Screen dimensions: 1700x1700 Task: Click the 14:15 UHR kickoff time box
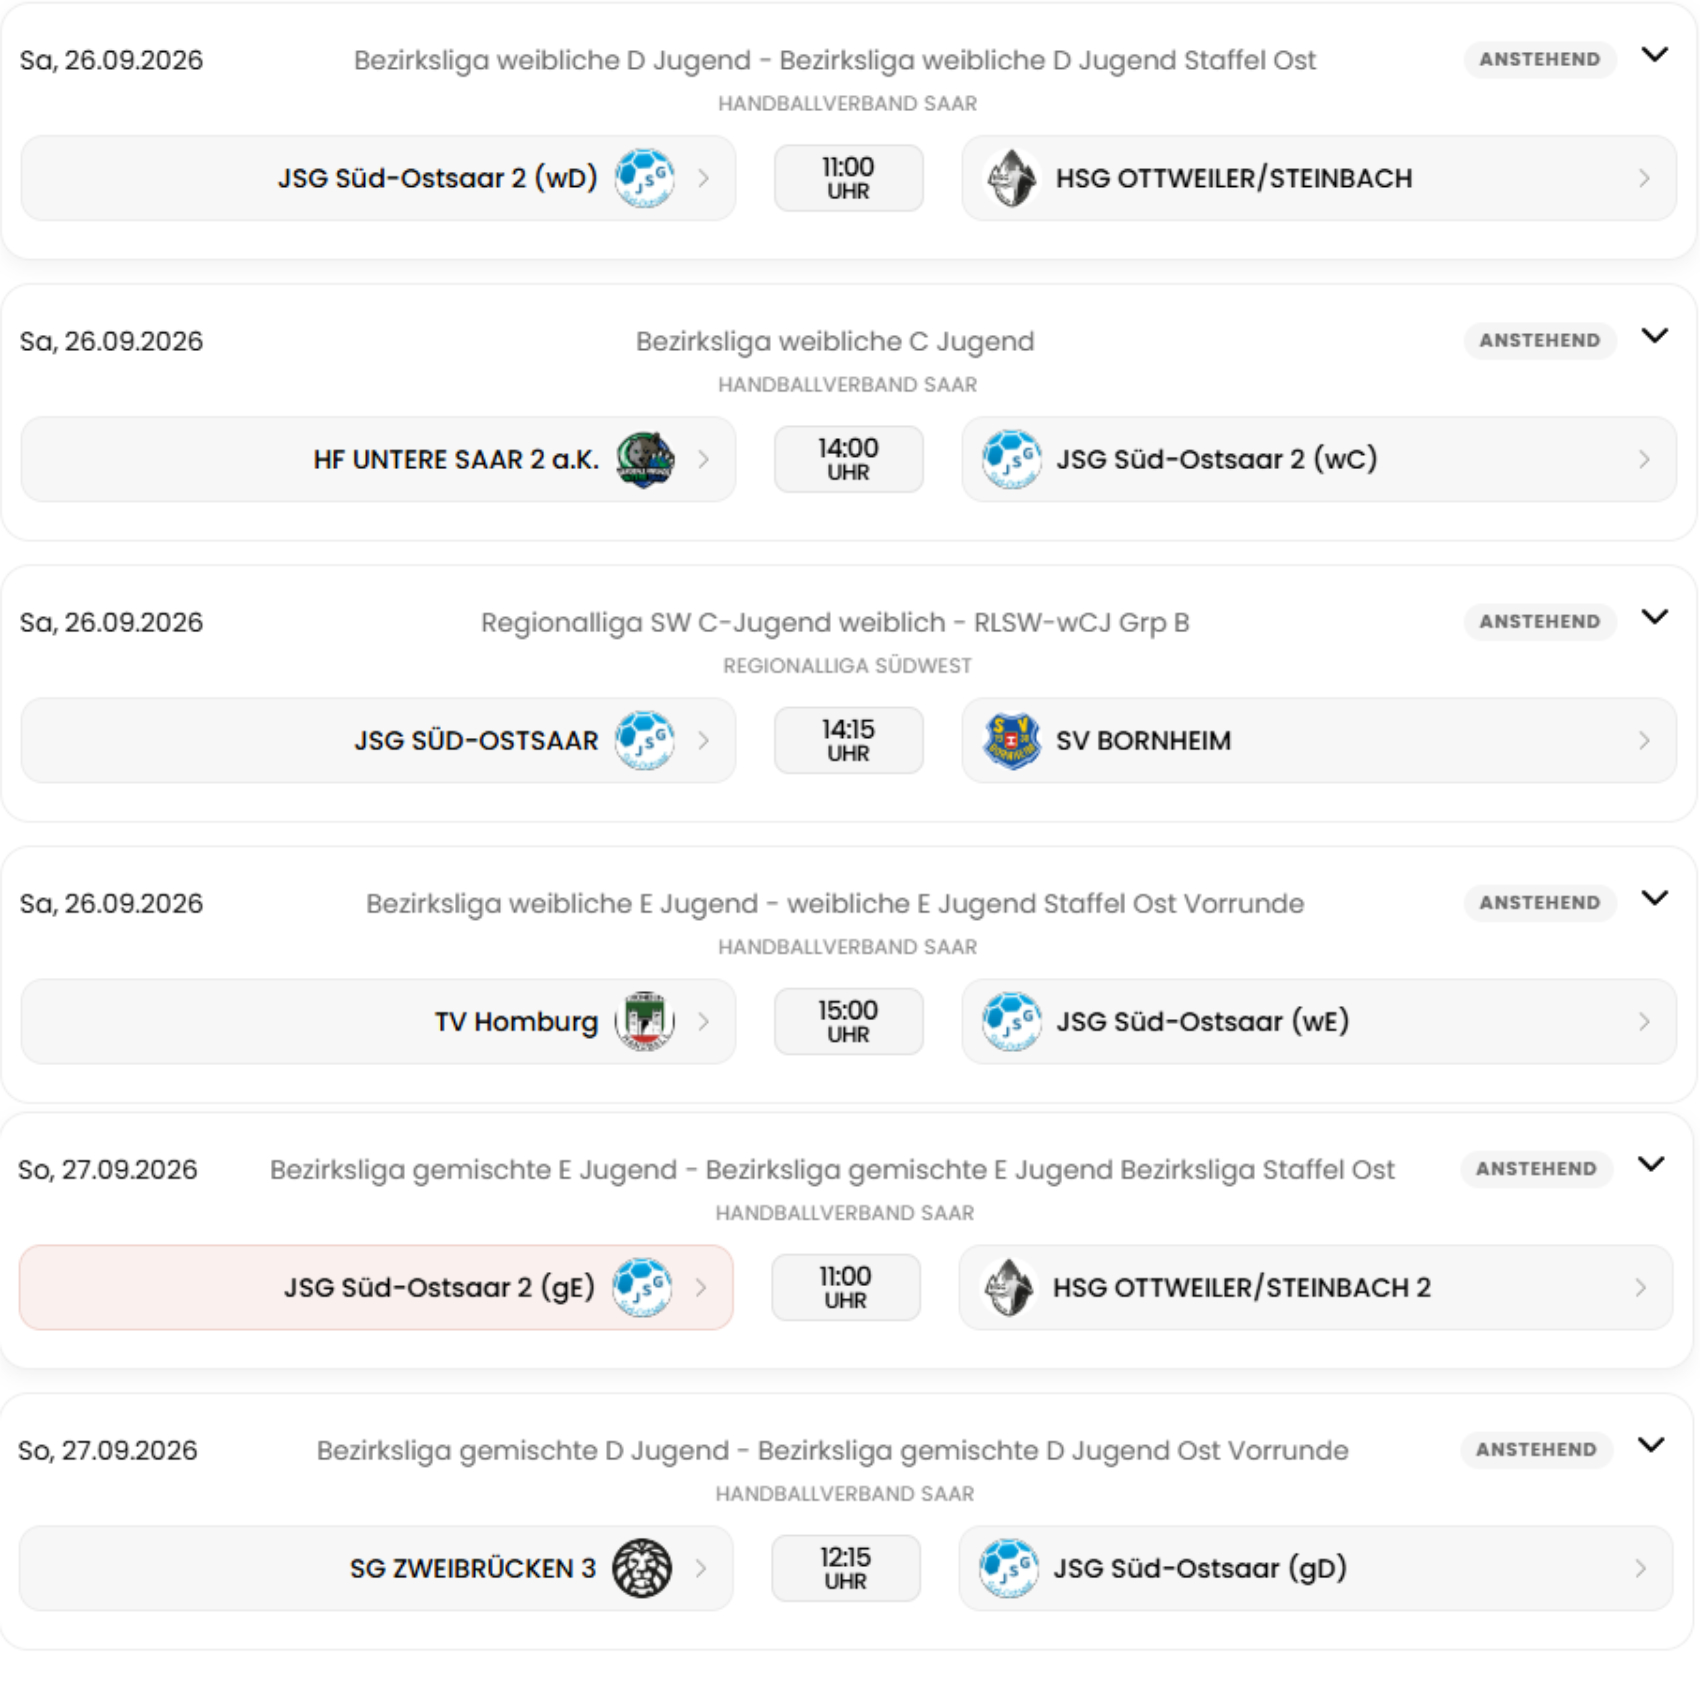pos(848,740)
